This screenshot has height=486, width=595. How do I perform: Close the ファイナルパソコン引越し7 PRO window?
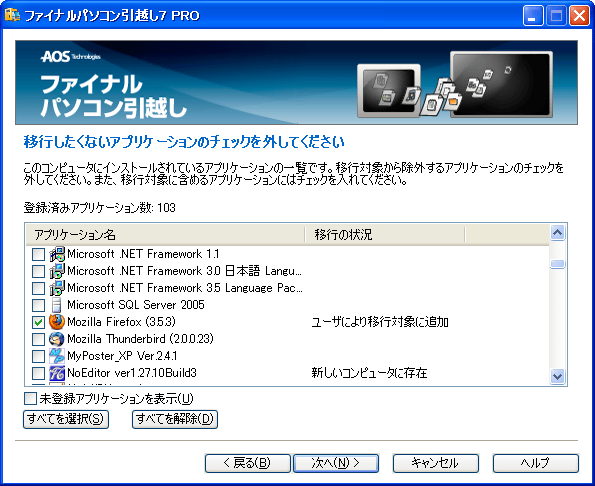[x=579, y=16]
